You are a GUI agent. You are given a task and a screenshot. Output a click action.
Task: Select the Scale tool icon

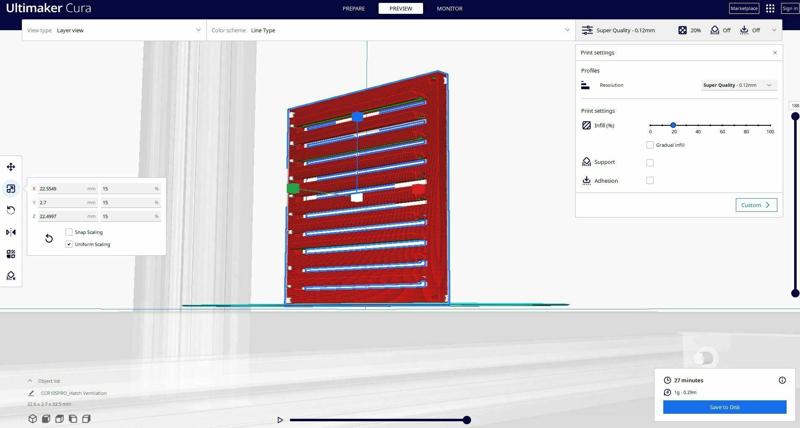click(11, 189)
